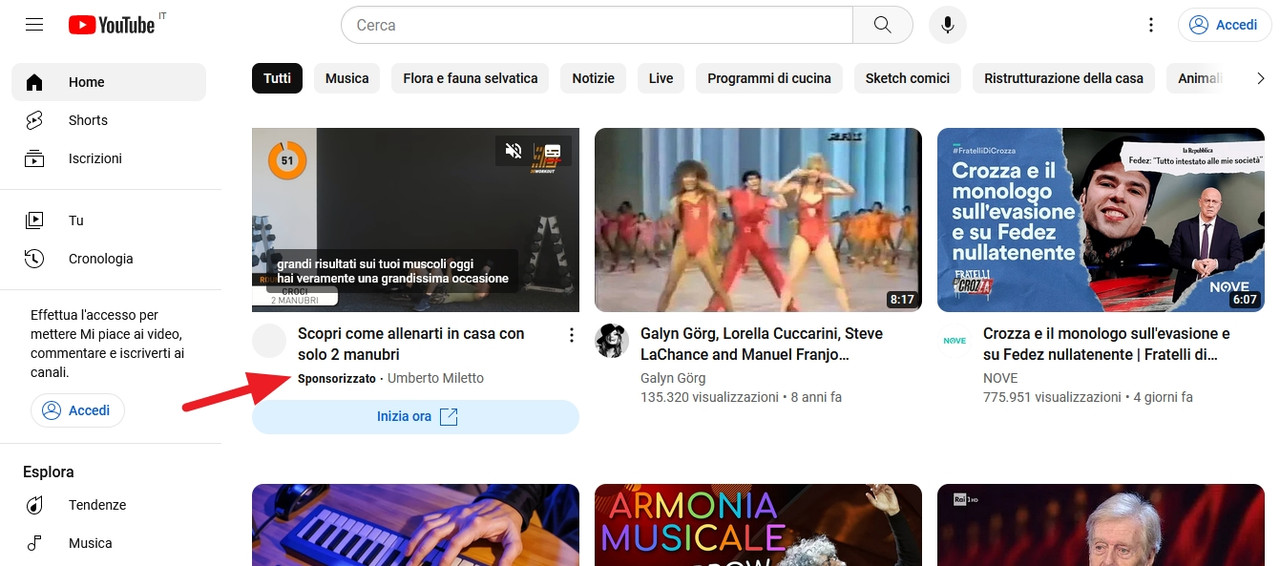Click the YouTube logo

pos(112,25)
